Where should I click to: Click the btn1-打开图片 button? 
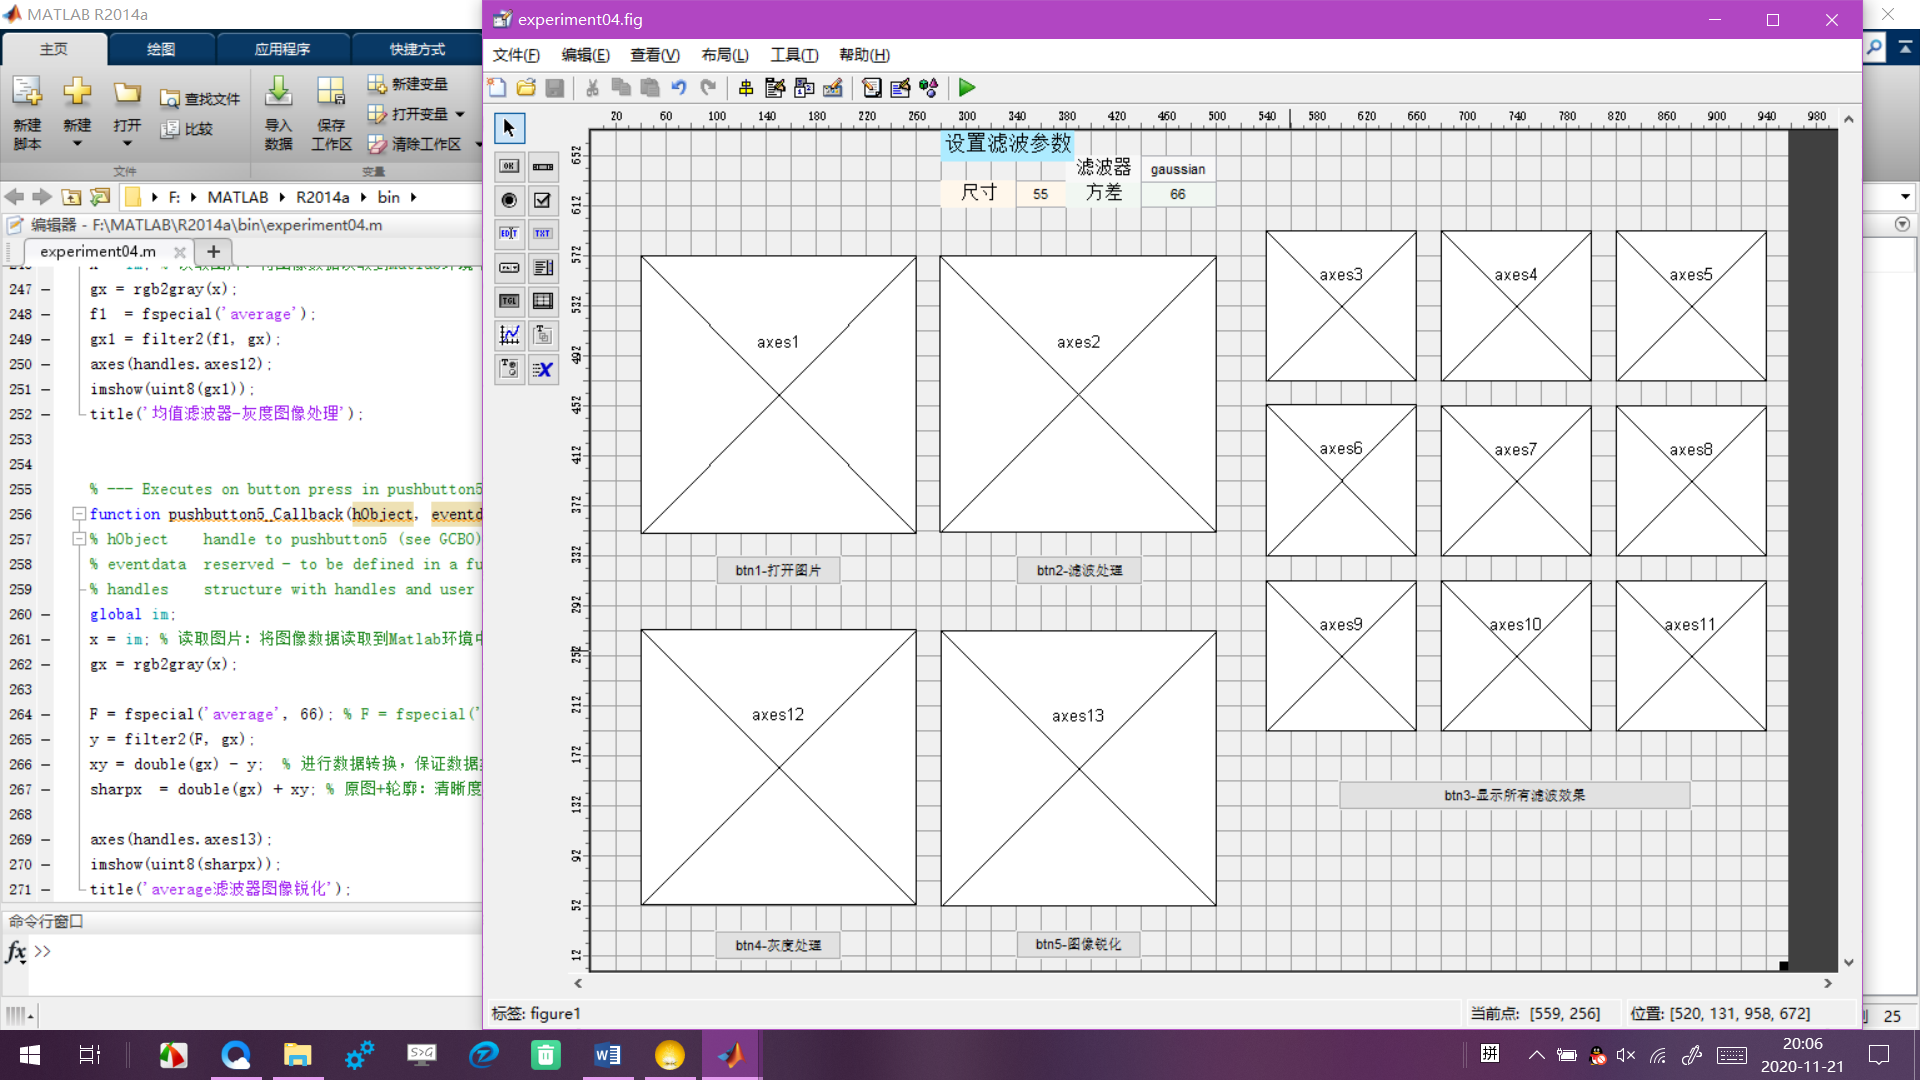[x=778, y=570]
